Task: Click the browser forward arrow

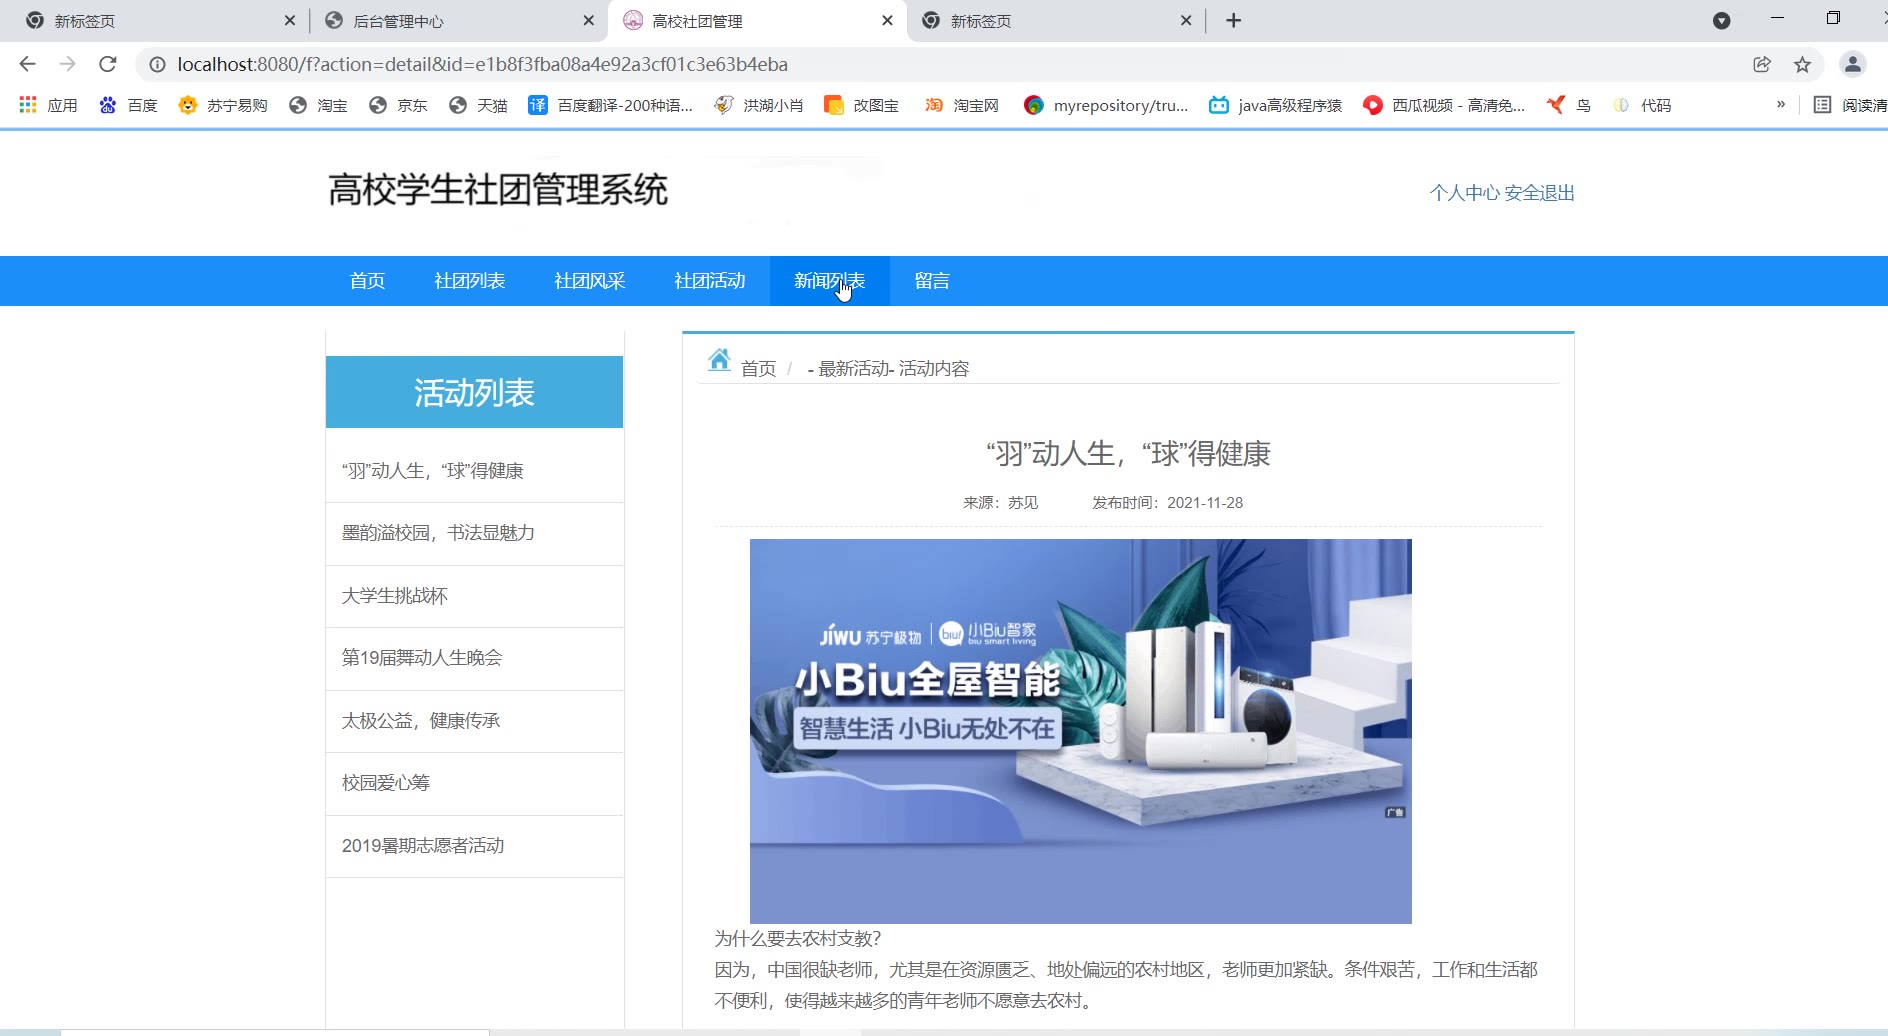Action: [x=67, y=64]
